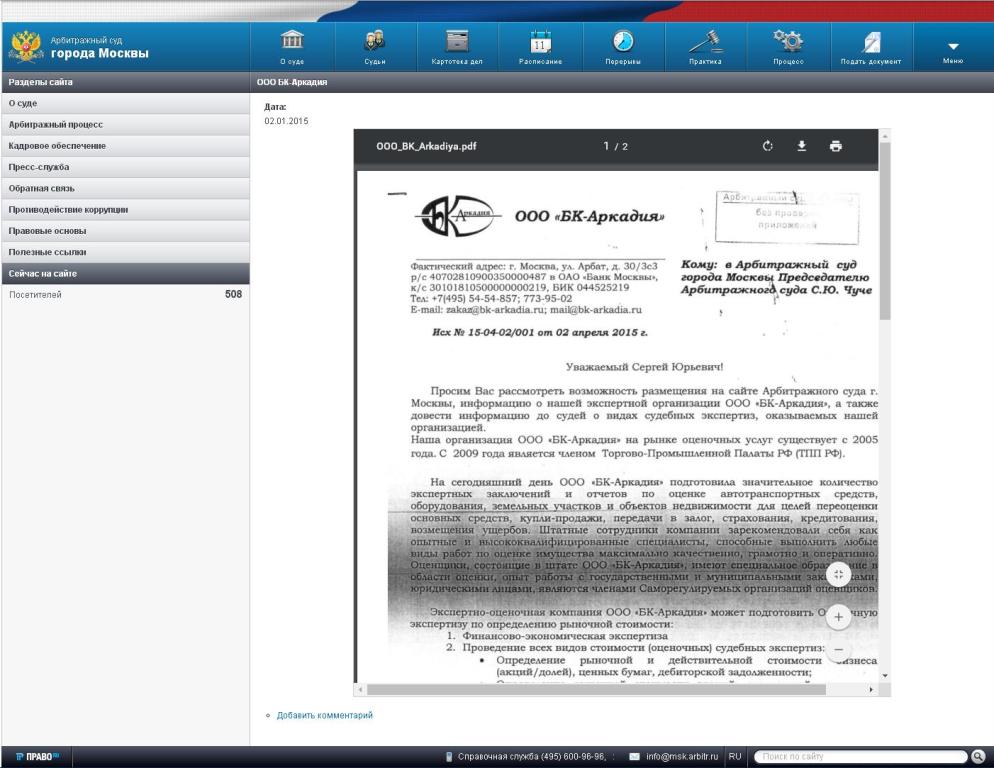Viewport: 994px width, 768px height.
Task: Click the Справочная служба phone number
Action: [575, 756]
